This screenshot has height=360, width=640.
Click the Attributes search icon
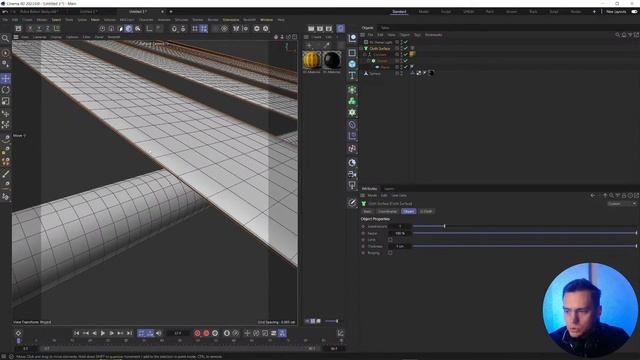(x=611, y=196)
